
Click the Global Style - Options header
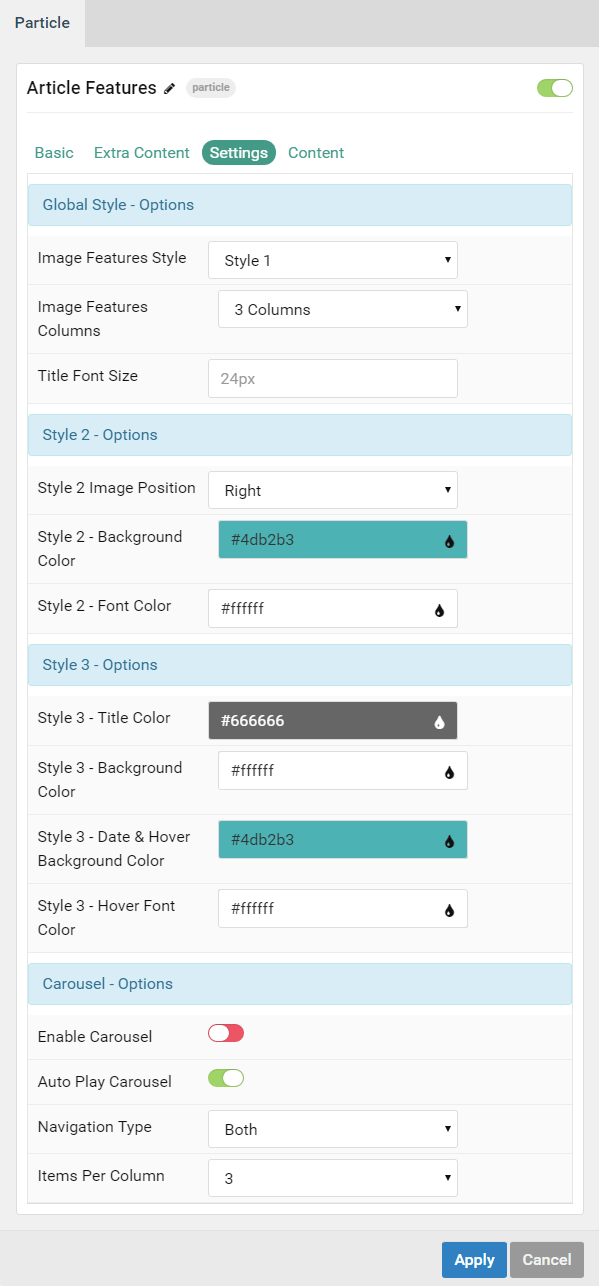[300, 205]
